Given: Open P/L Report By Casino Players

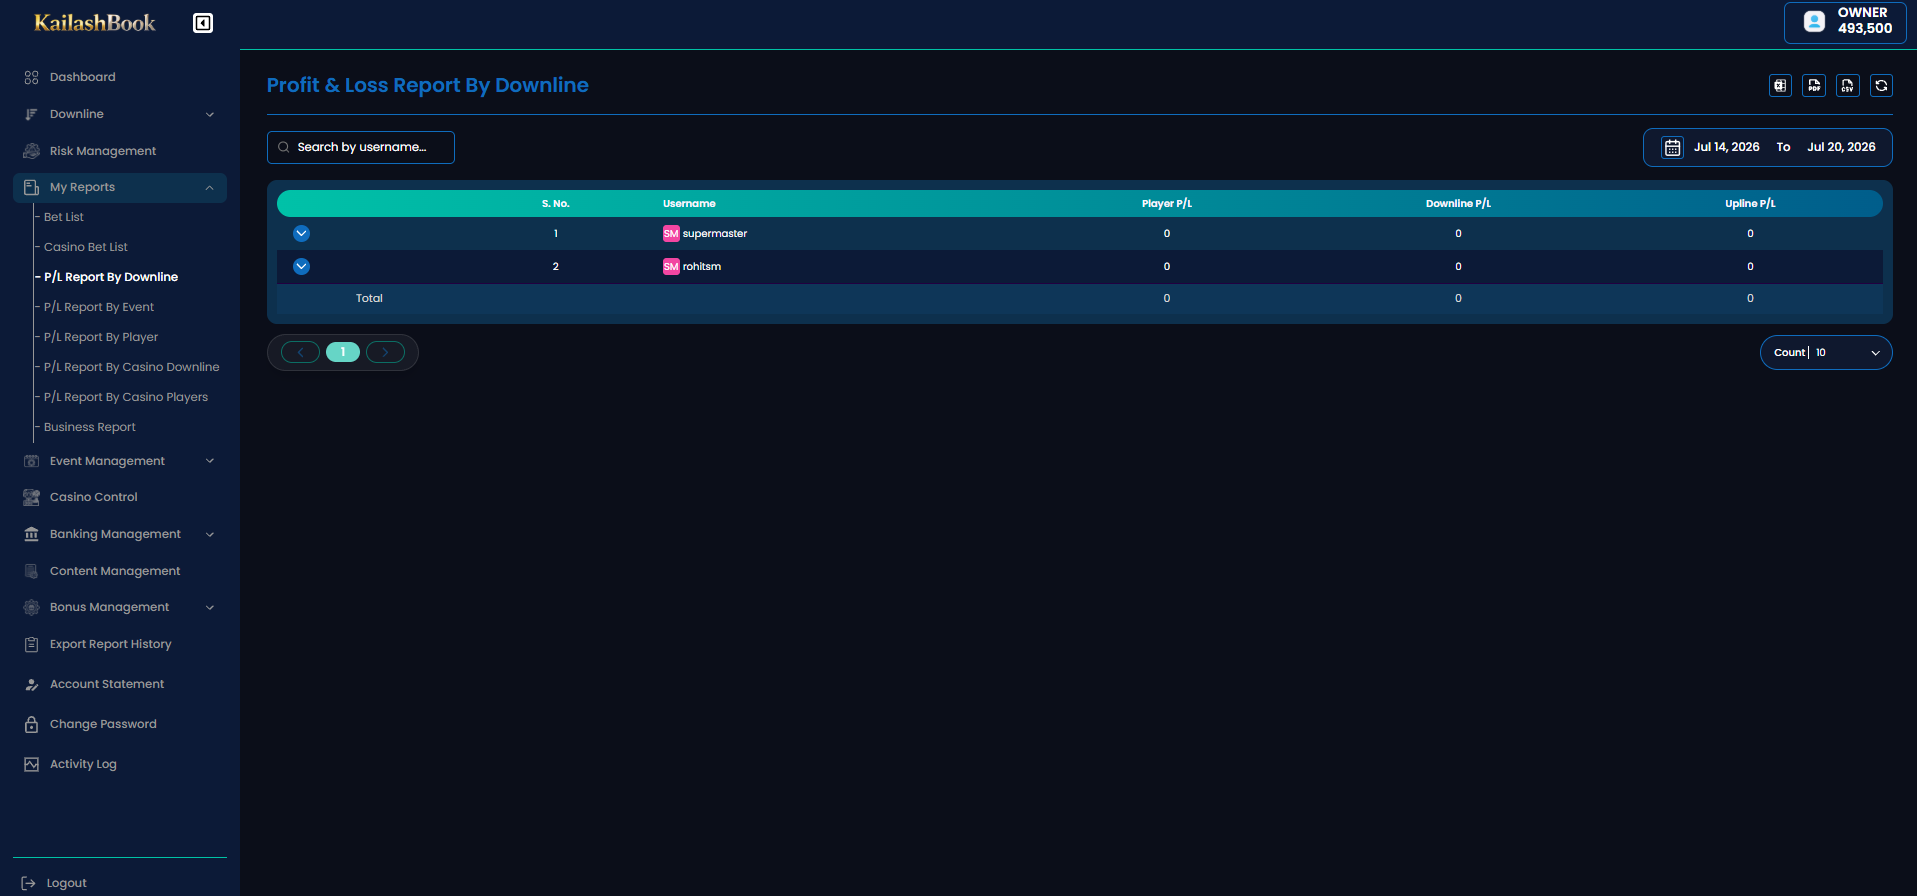Looking at the screenshot, I should point(126,397).
